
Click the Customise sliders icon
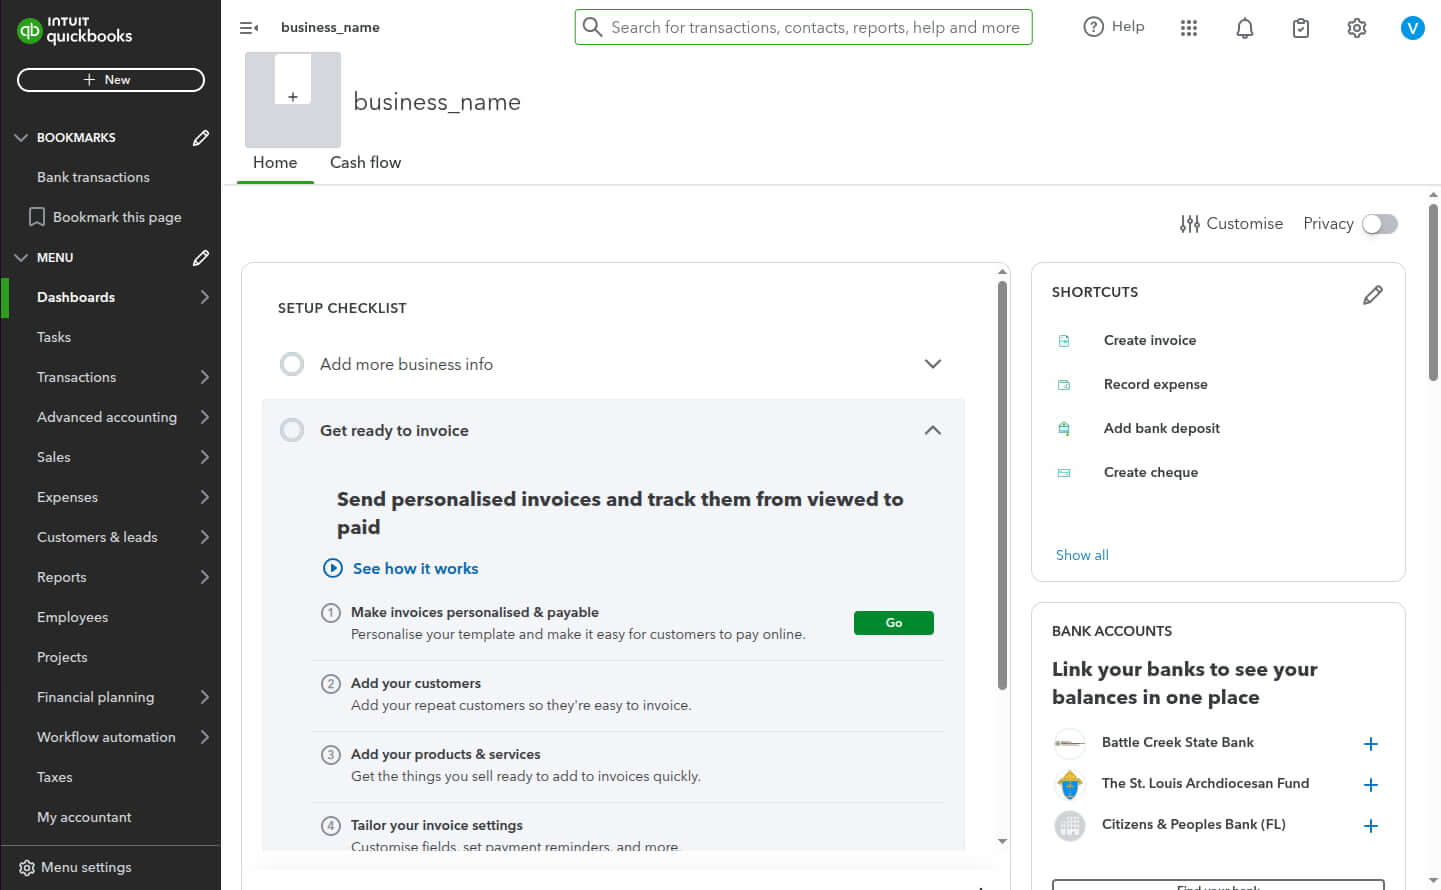pyautogui.click(x=1189, y=224)
